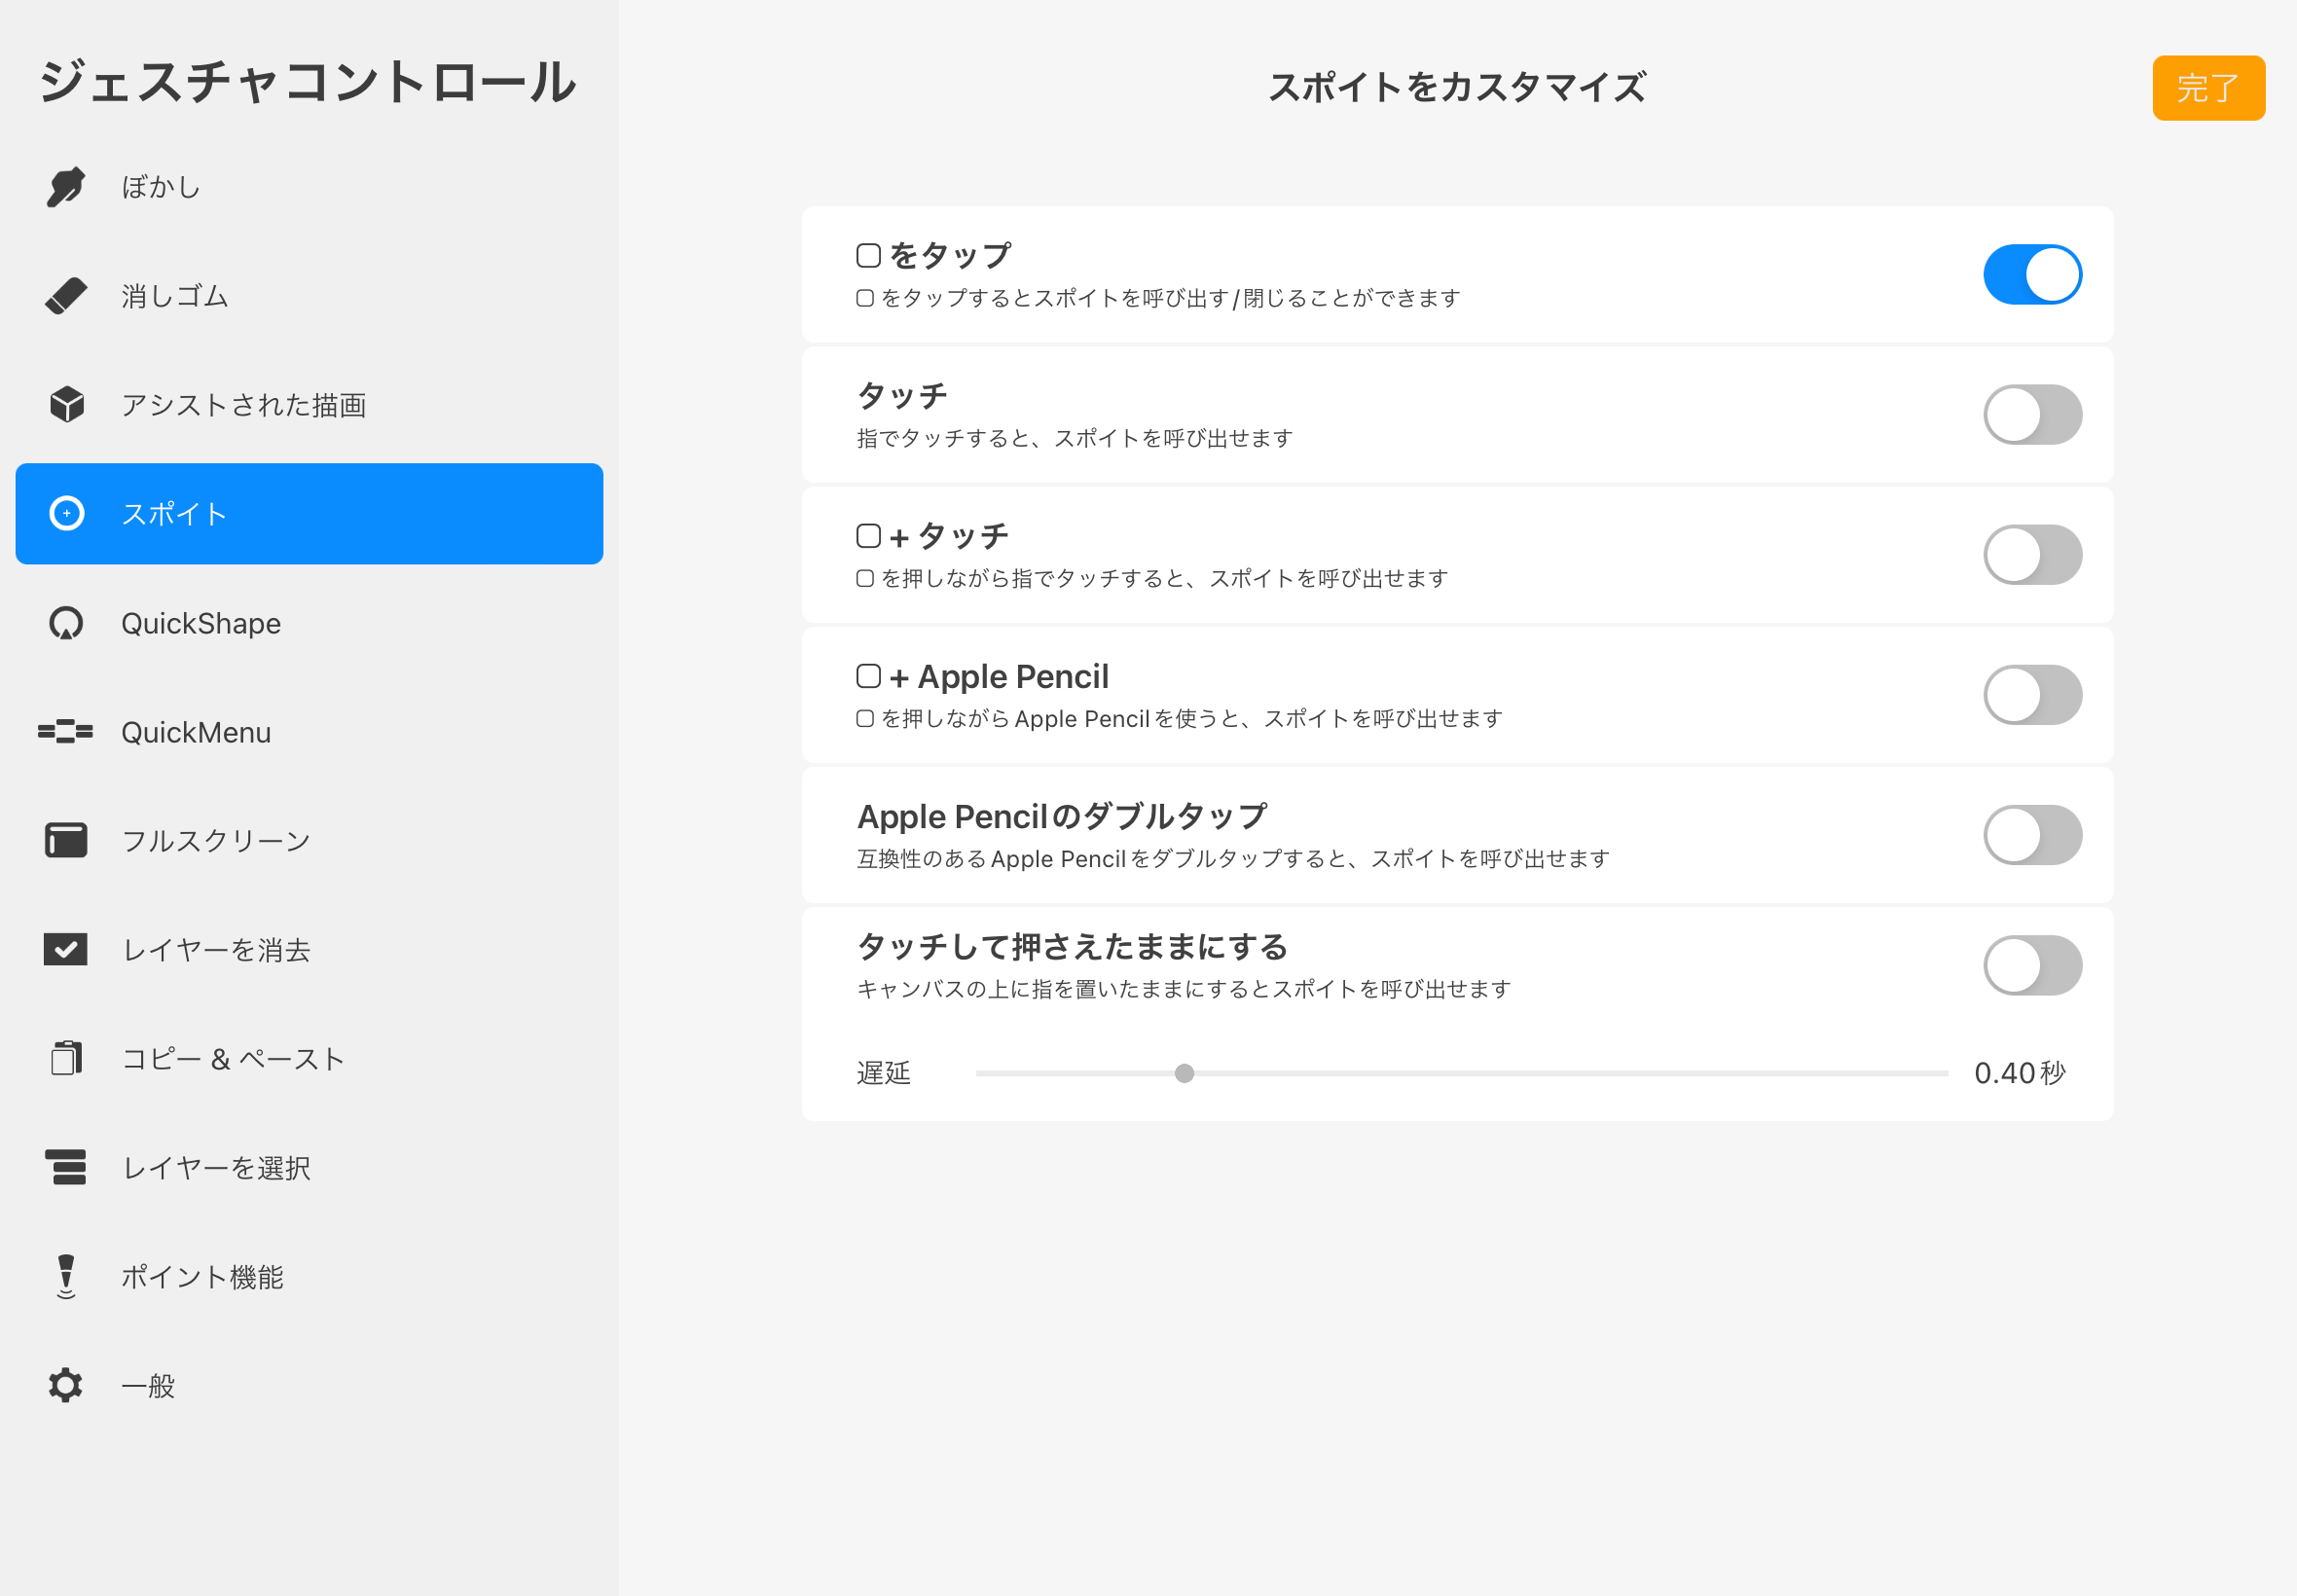
Task: Turn on the □ + Apple Pencil toggle
Action: click(x=2032, y=695)
